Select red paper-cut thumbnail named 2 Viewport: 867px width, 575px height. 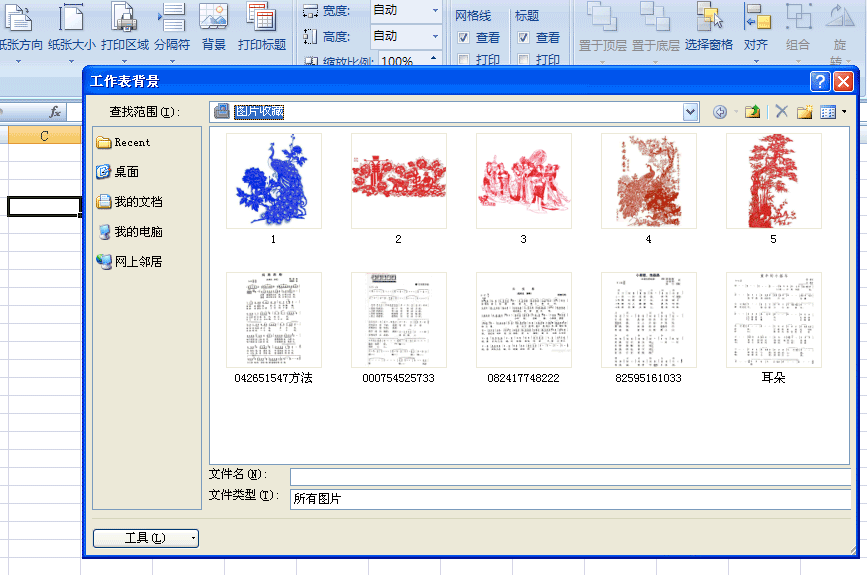(399, 181)
